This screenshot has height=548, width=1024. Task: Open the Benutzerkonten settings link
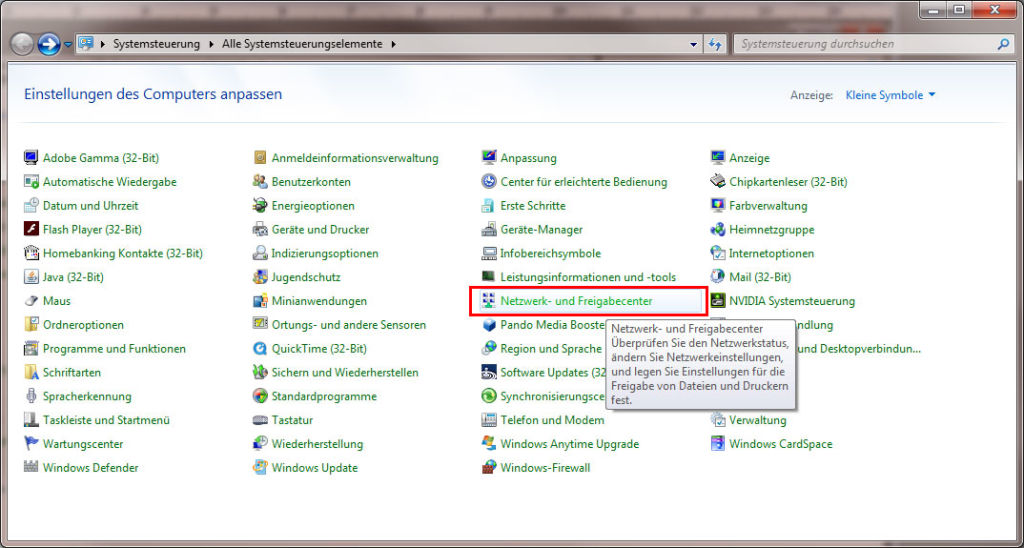[311, 182]
